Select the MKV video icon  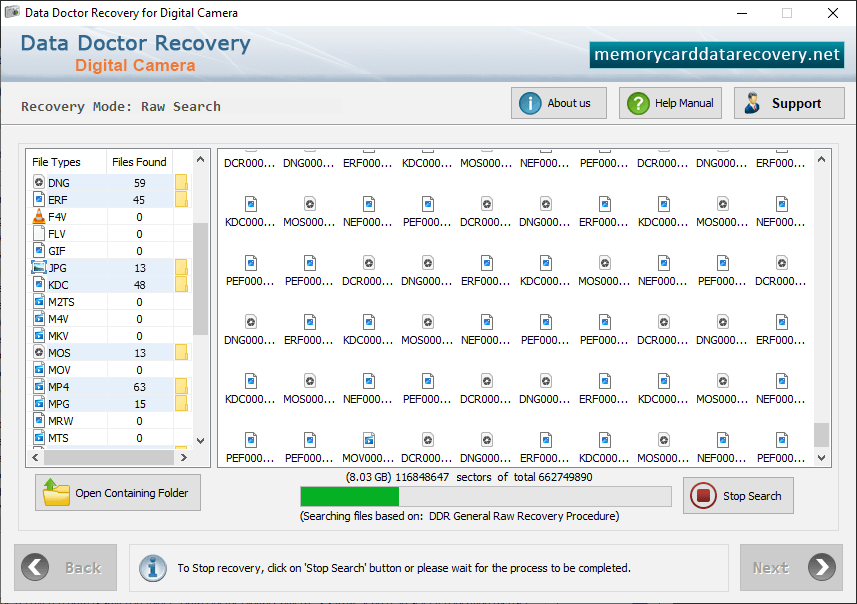coord(39,335)
